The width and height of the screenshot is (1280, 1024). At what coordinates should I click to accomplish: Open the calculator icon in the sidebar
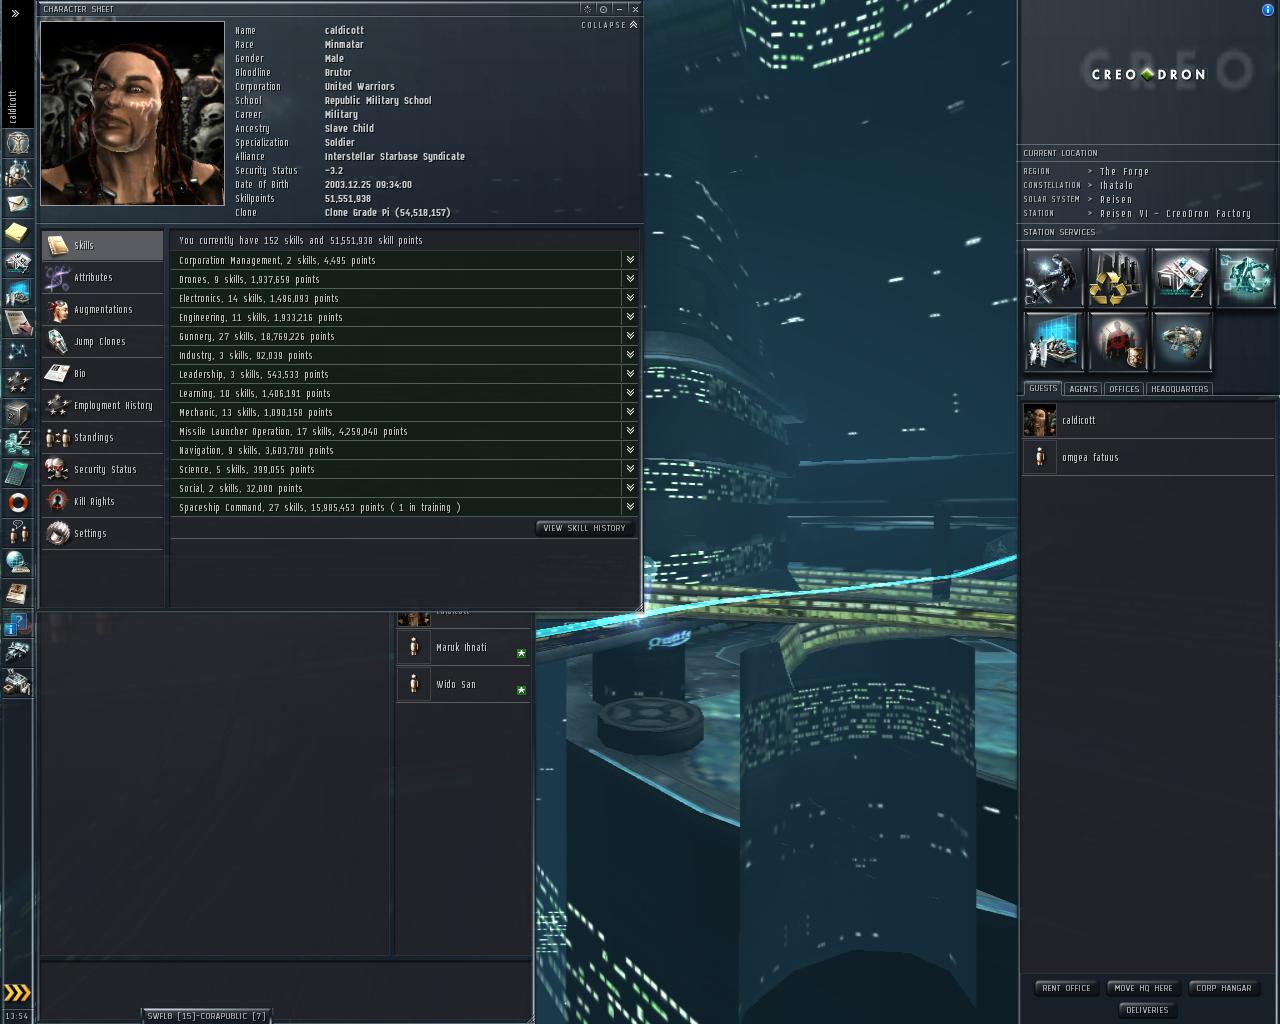pos(17,472)
